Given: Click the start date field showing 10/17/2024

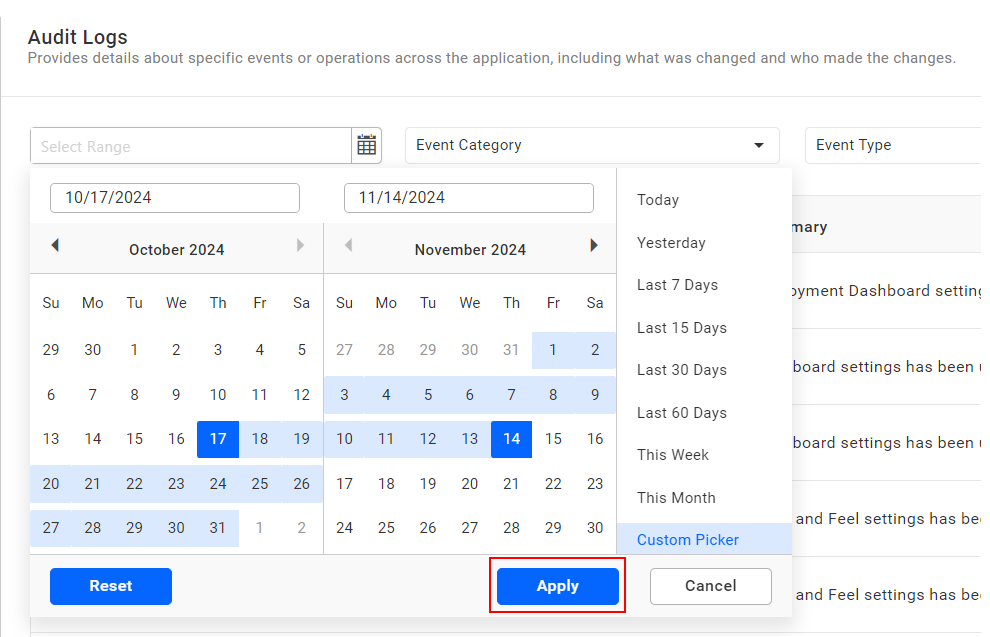Looking at the screenshot, I should tap(174, 197).
